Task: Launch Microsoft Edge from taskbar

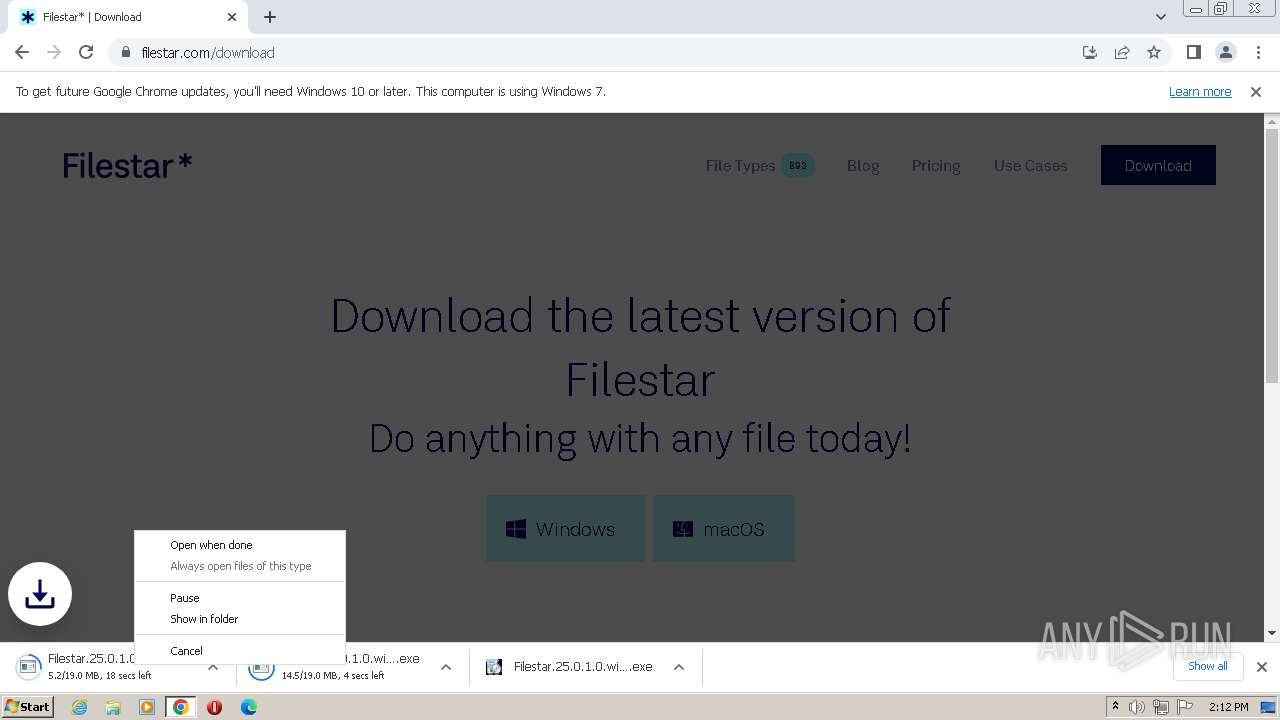Action: click(x=248, y=707)
